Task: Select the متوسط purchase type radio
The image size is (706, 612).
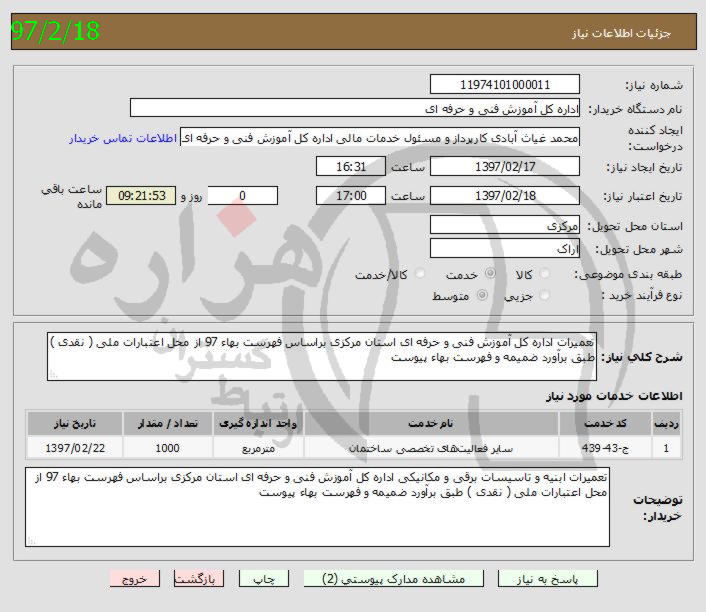Action: tap(482, 295)
